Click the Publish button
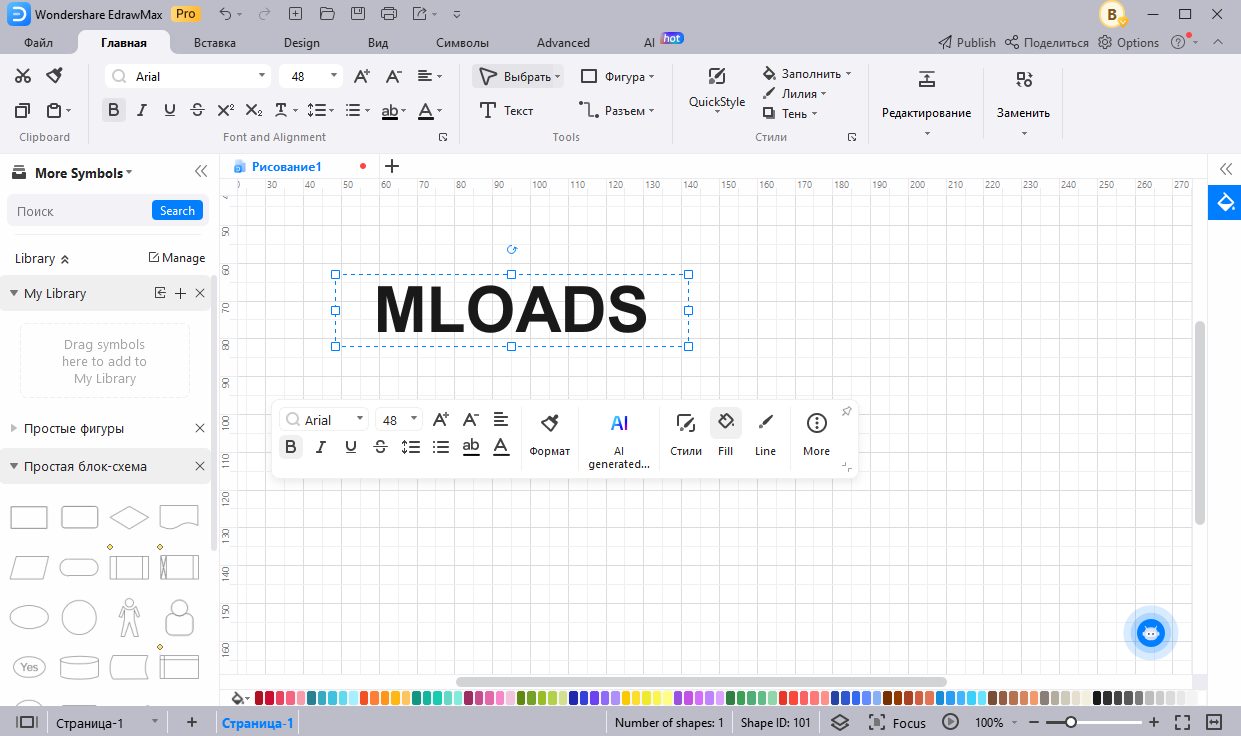The height and width of the screenshot is (736, 1241). tap(966, 43)
